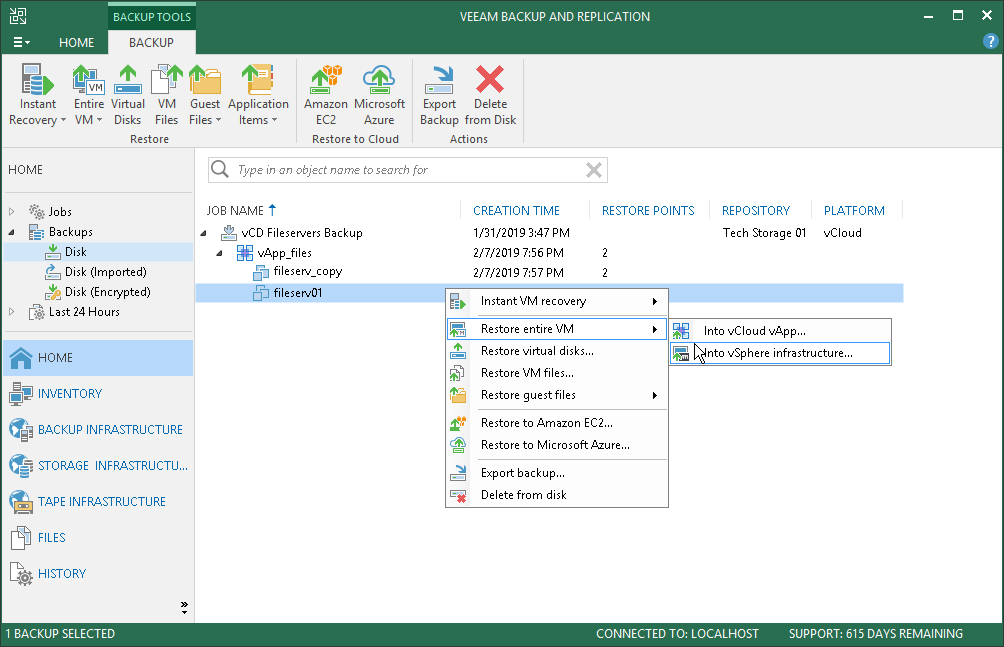Collapse the vCD Fileservers Backup row
Viewport: 1004px width, 647px height.
(204, 233)
